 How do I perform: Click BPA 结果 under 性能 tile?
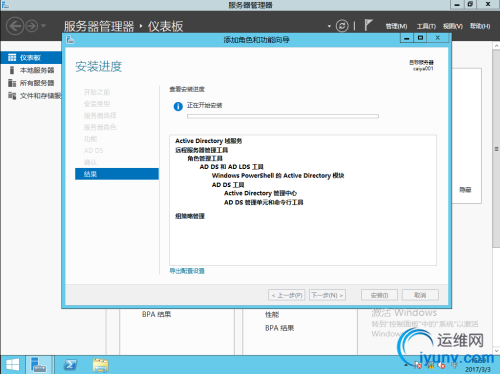point(279,328)
